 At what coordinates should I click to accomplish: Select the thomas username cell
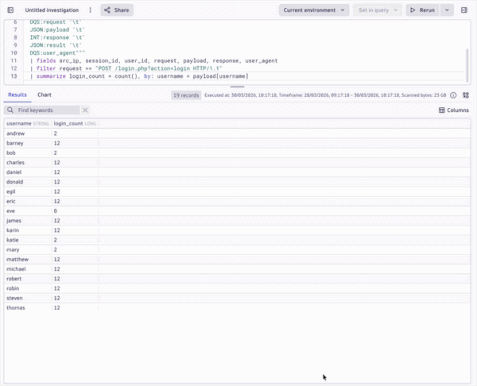28,308
